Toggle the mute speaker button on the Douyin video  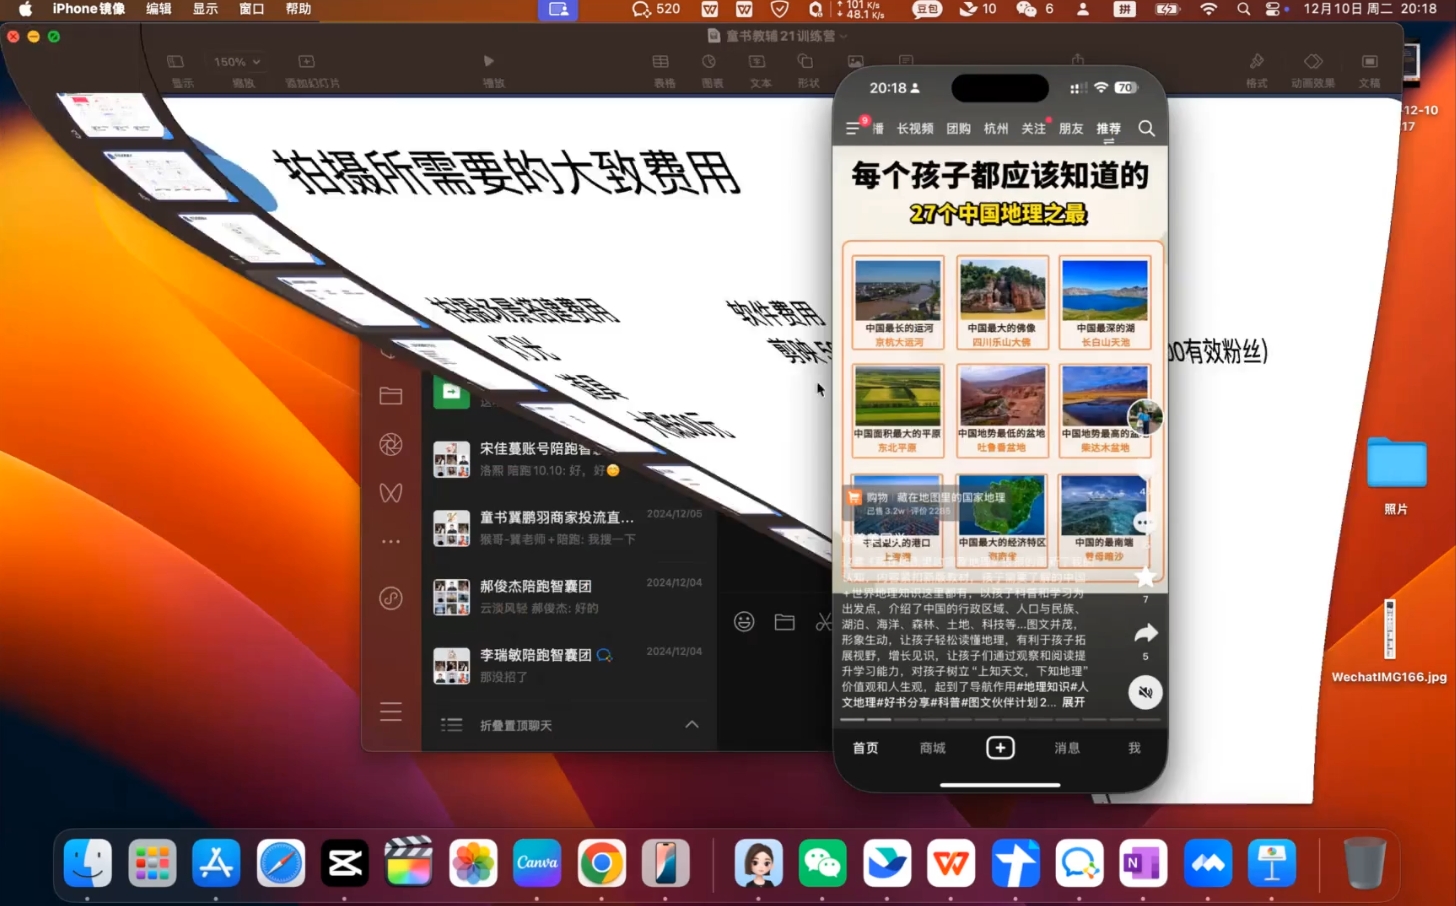point(1145,692)
